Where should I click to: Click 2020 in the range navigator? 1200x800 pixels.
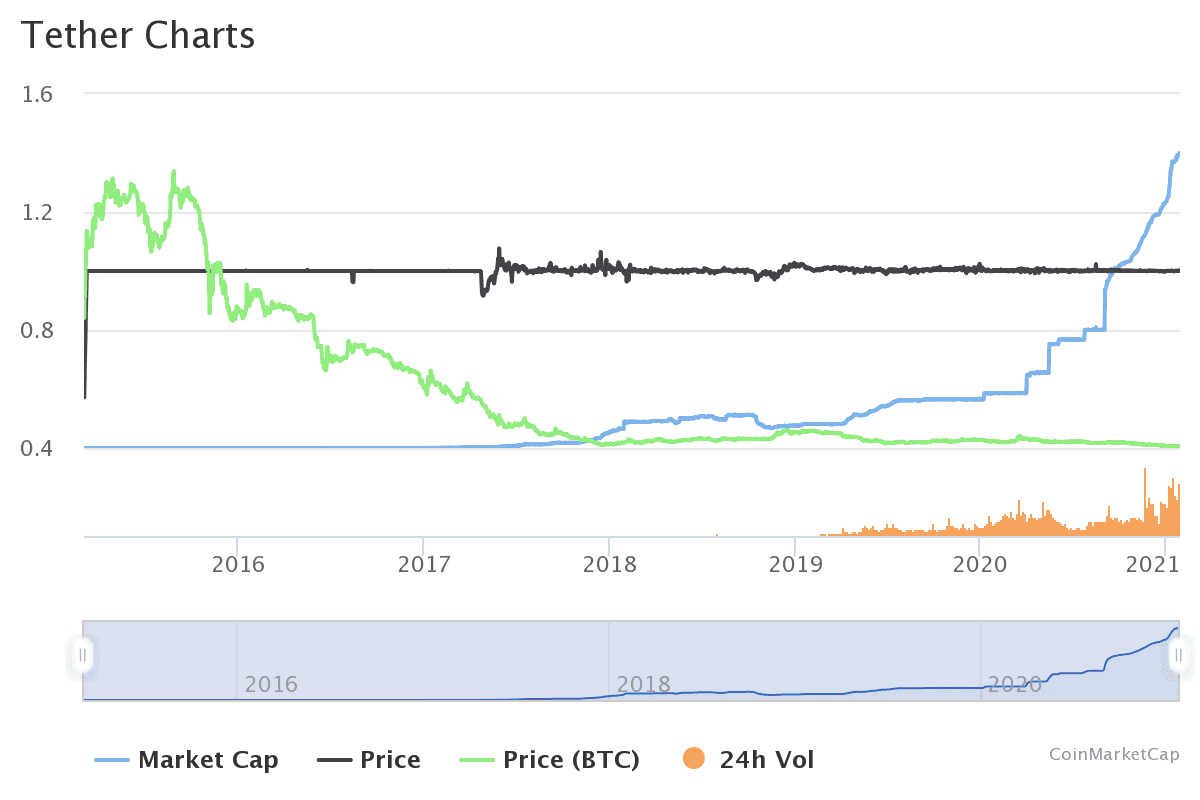(1015, 685)
